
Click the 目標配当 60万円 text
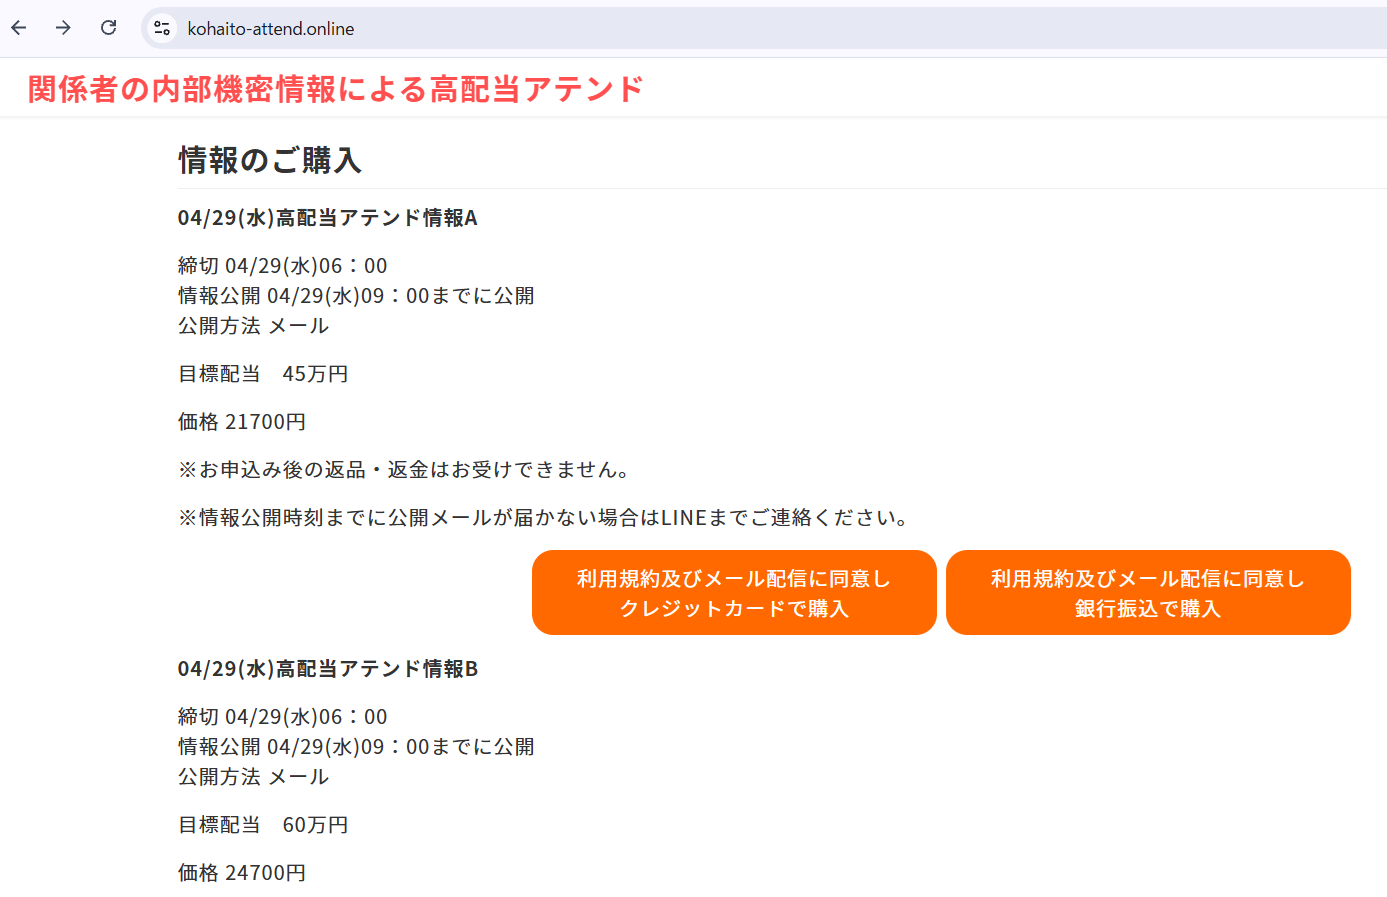point(263,825)
